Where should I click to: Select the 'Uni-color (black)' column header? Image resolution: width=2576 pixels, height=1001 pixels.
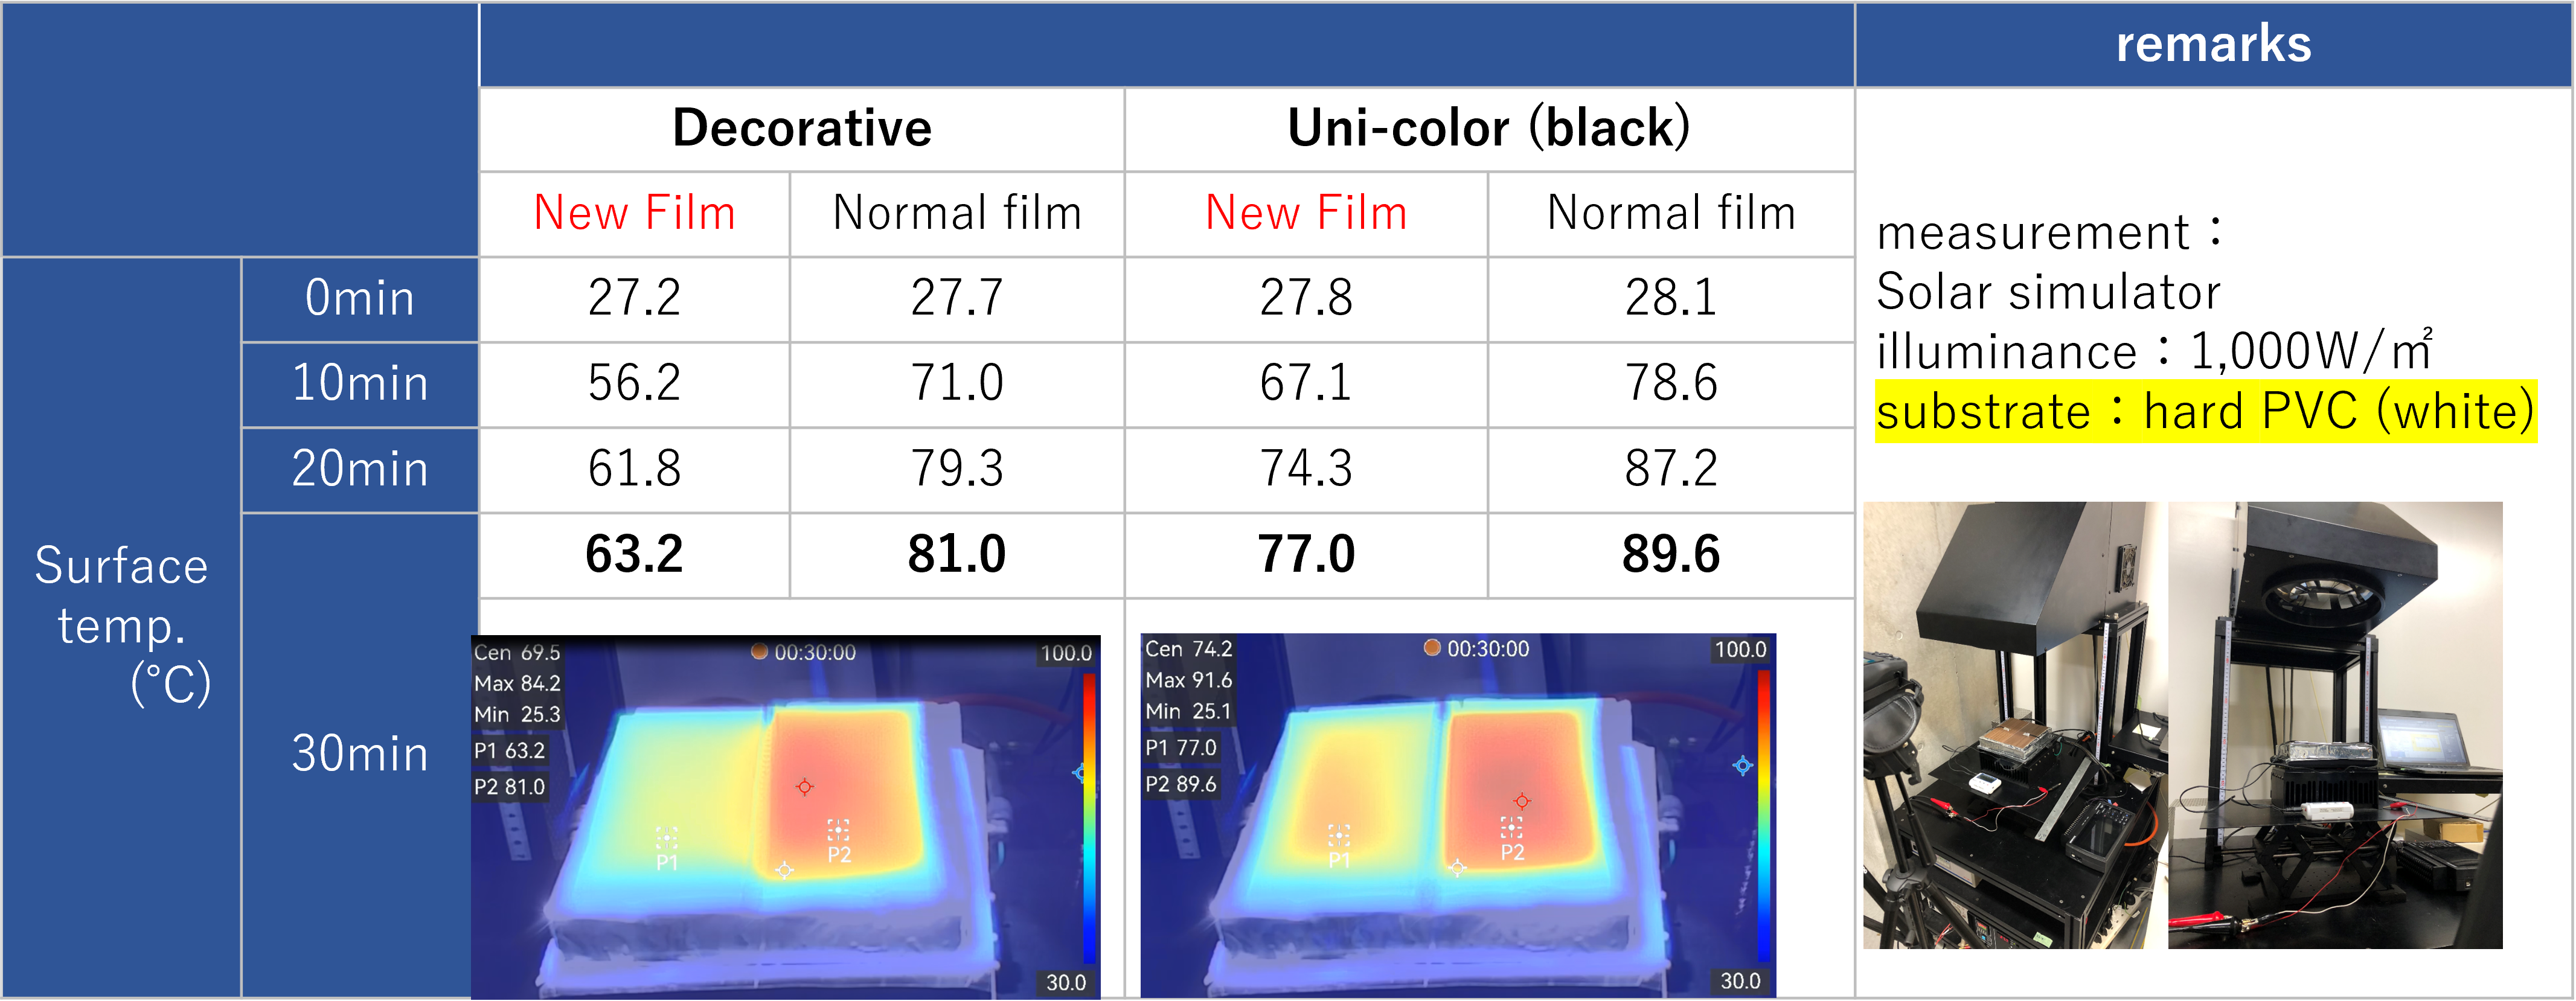point(1488,128)
